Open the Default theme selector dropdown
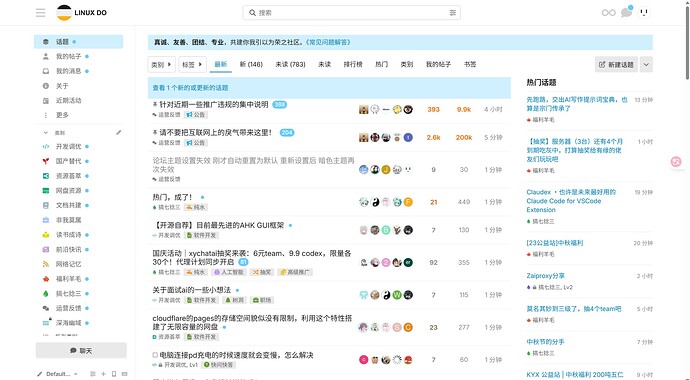Screen dimensions: 690x380 58,374
